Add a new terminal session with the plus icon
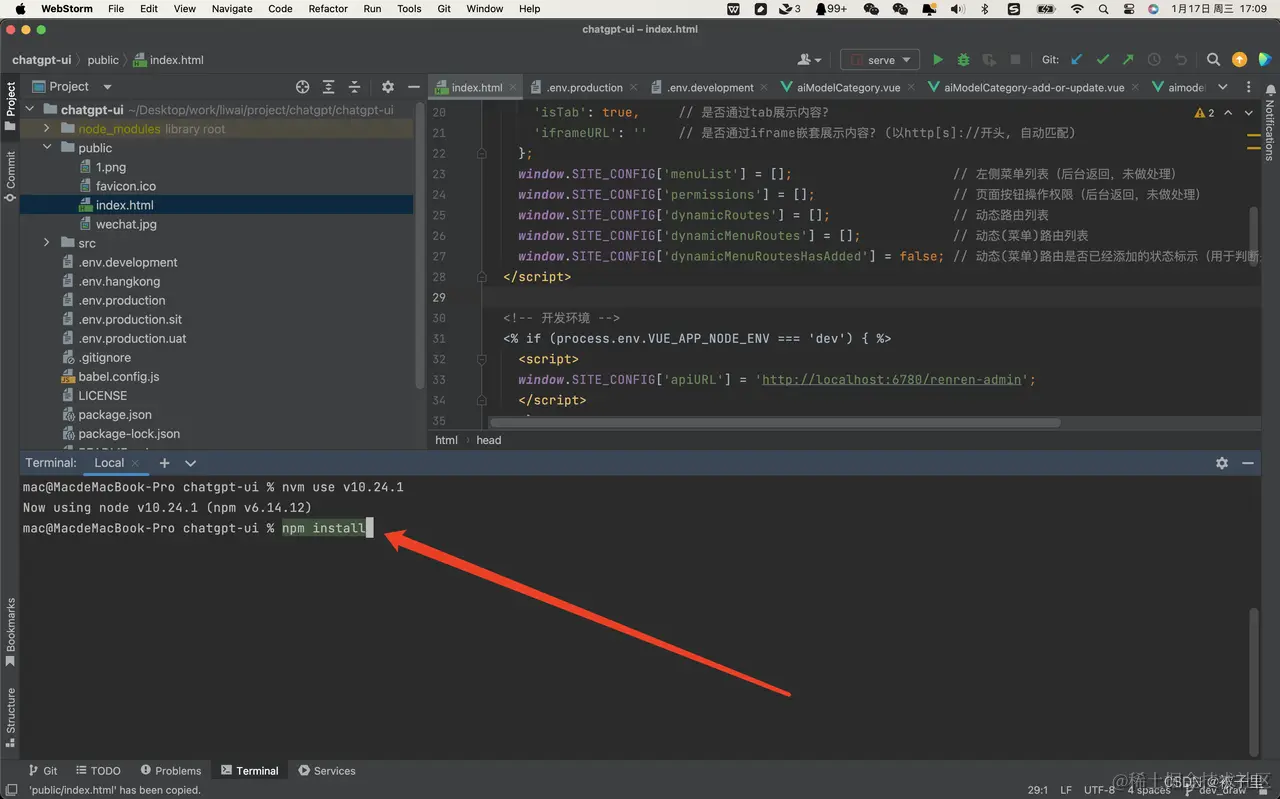Image resolution: width=1280 pixels, height=799 pixels. 165,463
